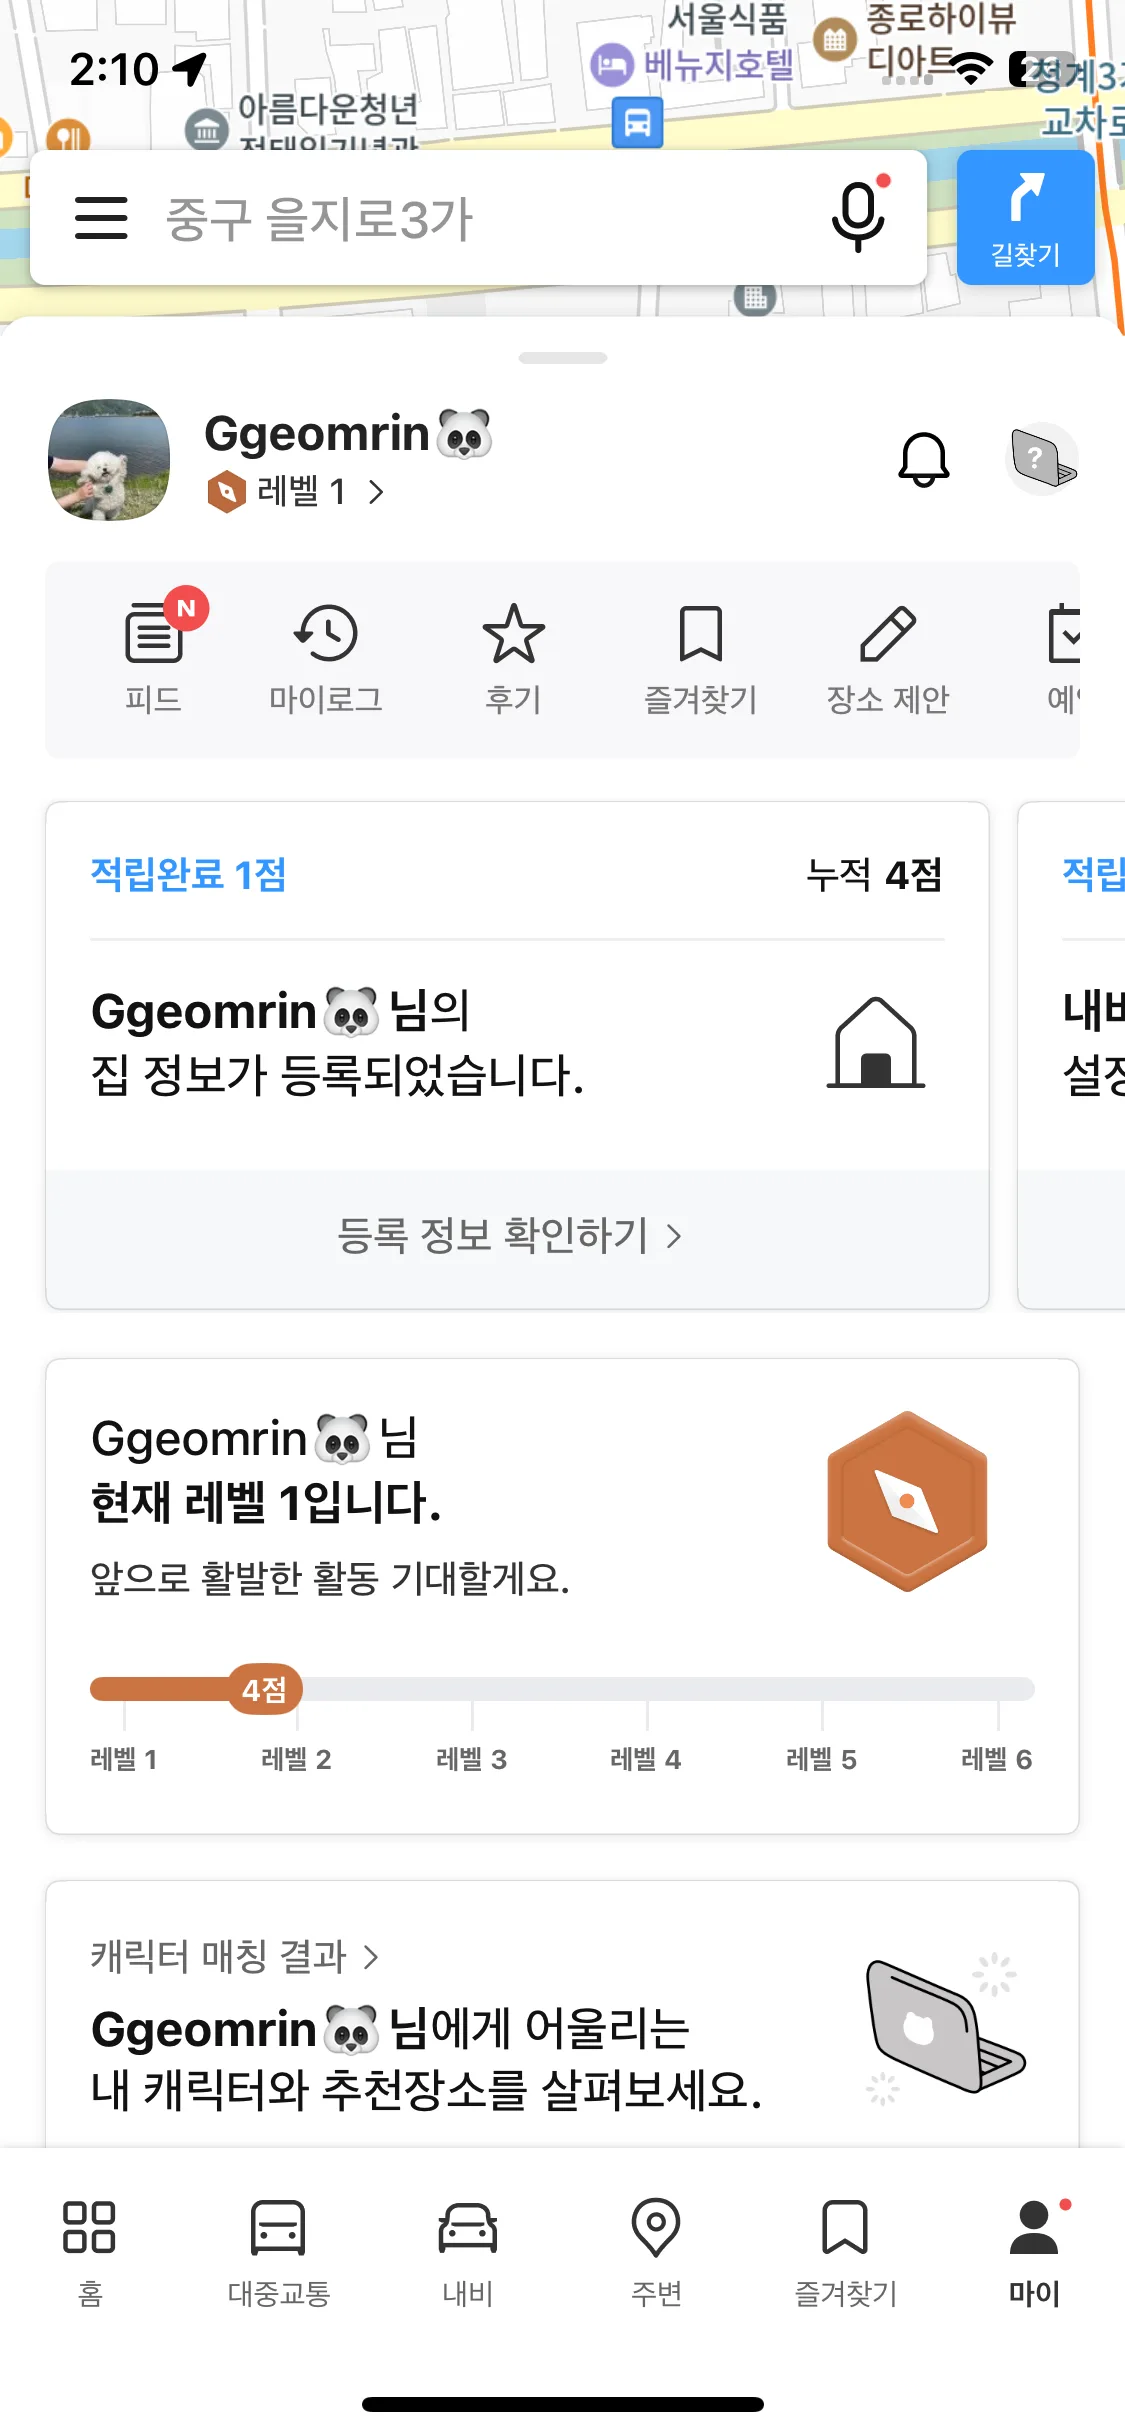Screen dimensions: 1125x2436
Task: Expand 캐릭터 매칭 결과 chevron
Action: (370, 1956)
